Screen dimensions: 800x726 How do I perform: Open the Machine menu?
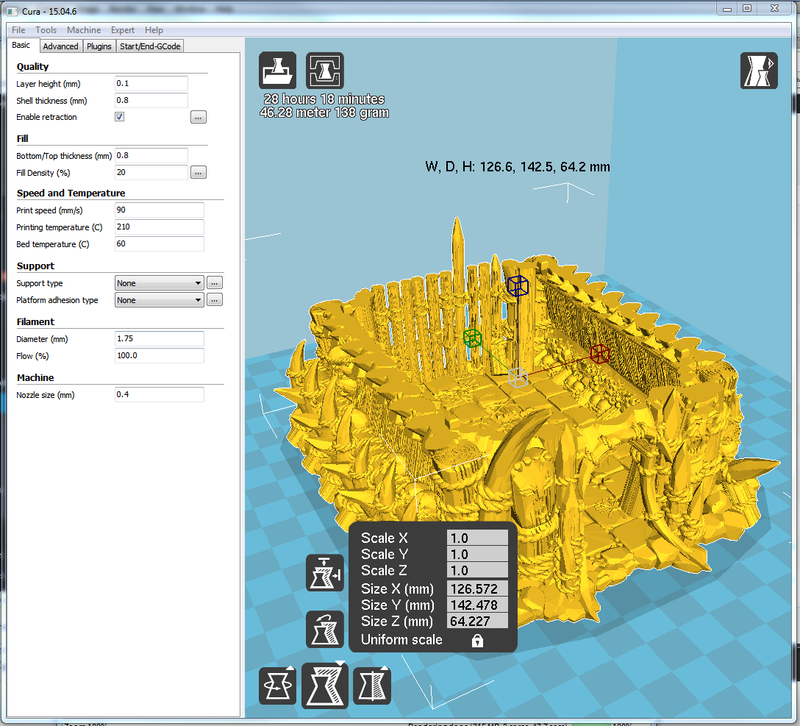[x=84, y=30]
